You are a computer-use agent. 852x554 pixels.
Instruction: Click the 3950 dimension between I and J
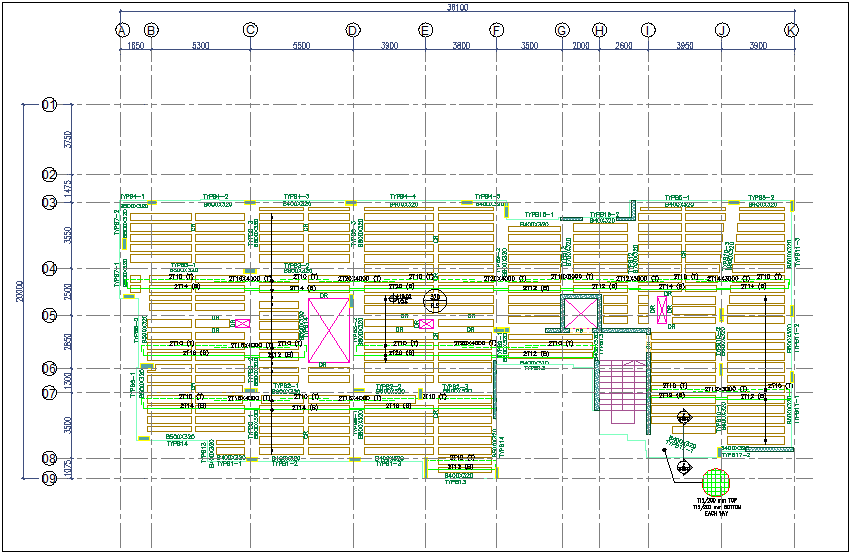tap(685, 46)
